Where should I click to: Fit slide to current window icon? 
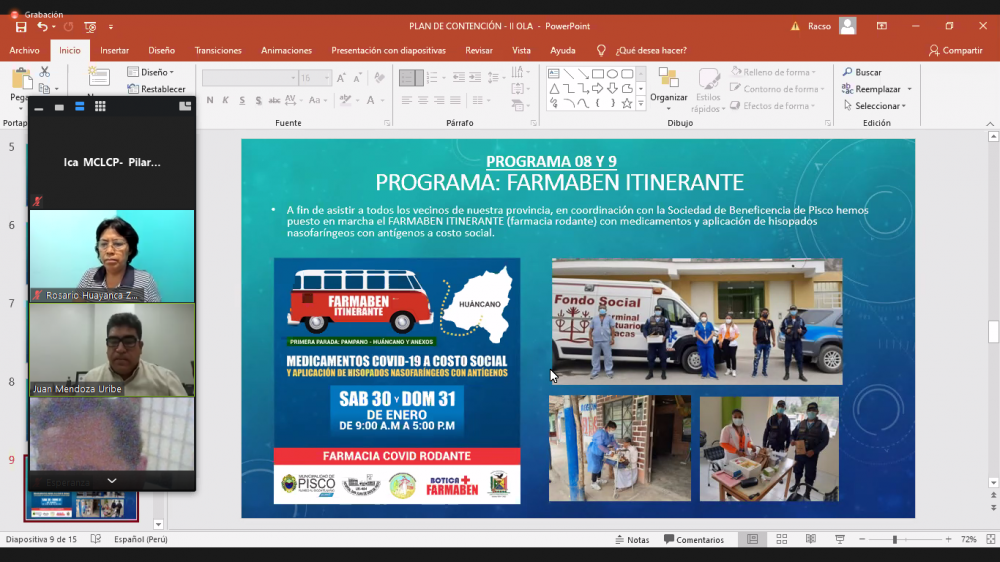click(x=988, y=540)
